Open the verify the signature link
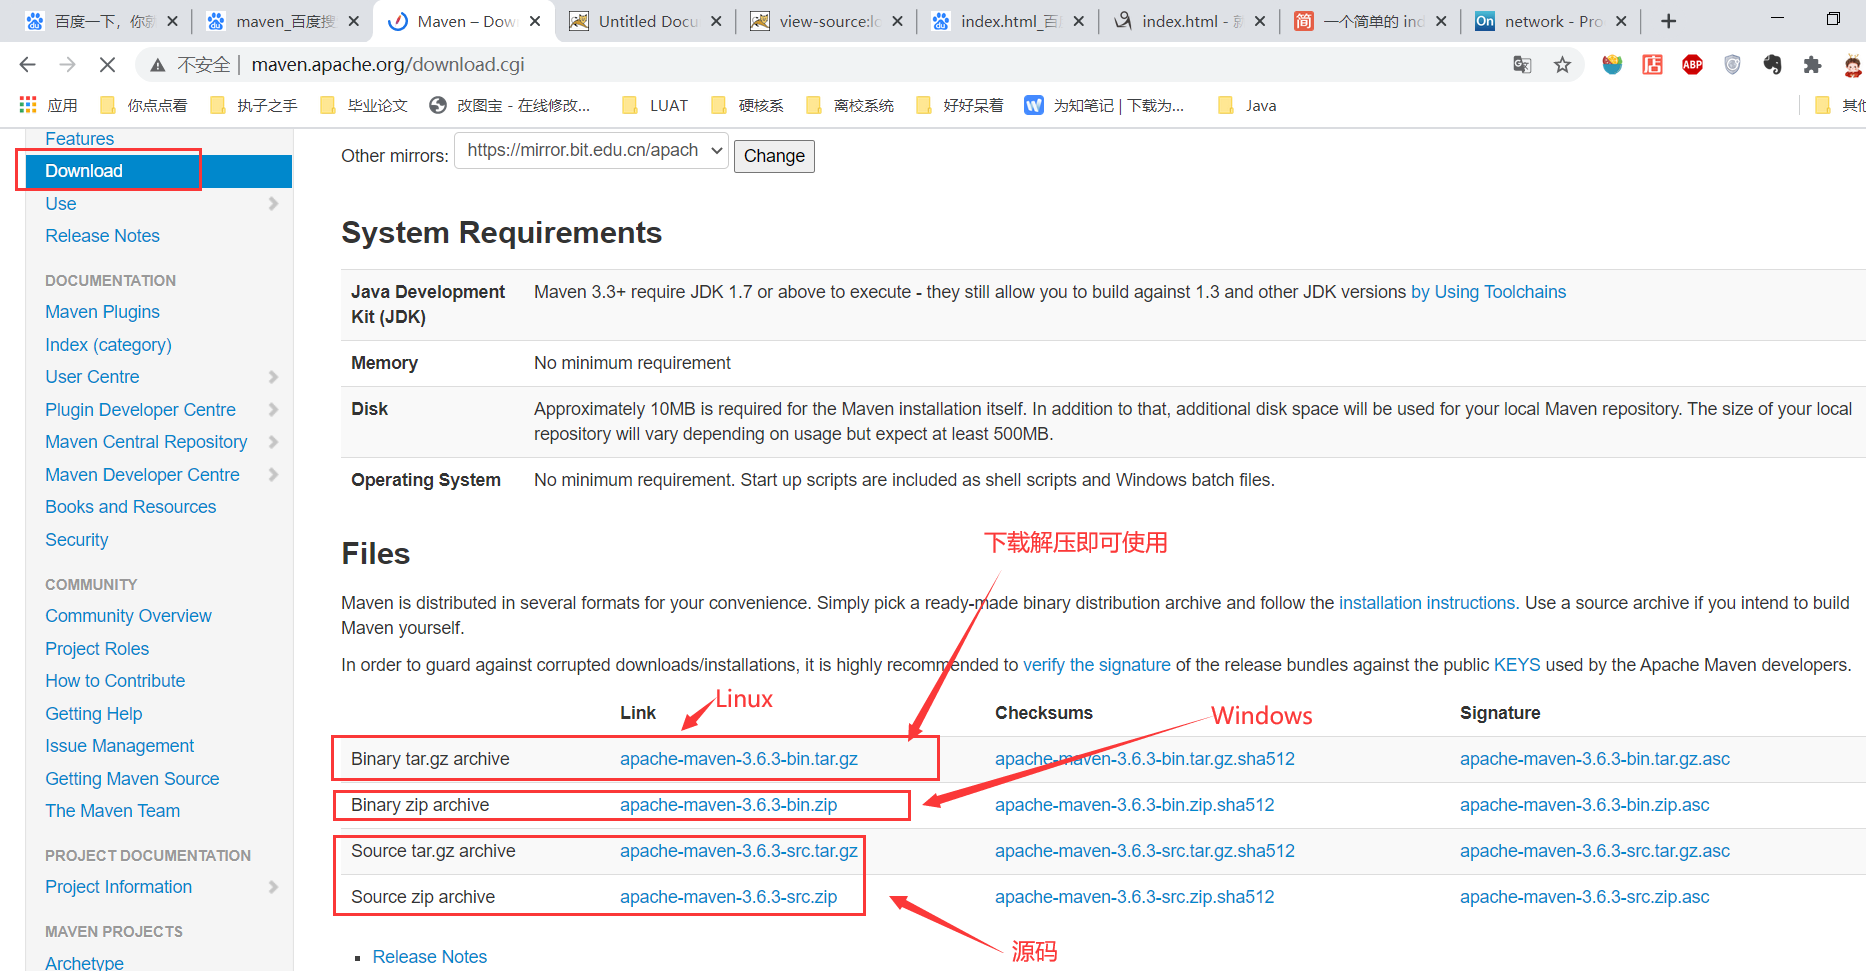 pos(1096,665)
